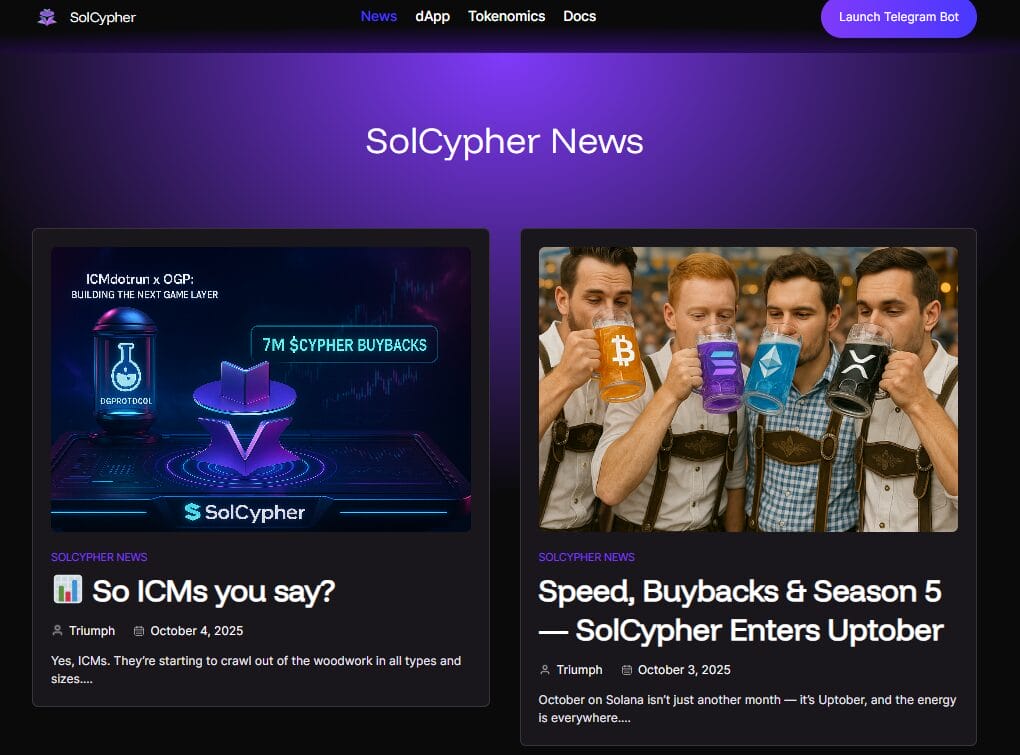Image resolution: width=1020 pixels, height=755 pixels.
Task: Click the bar chart emoji icon
Action: pos(68,589)
